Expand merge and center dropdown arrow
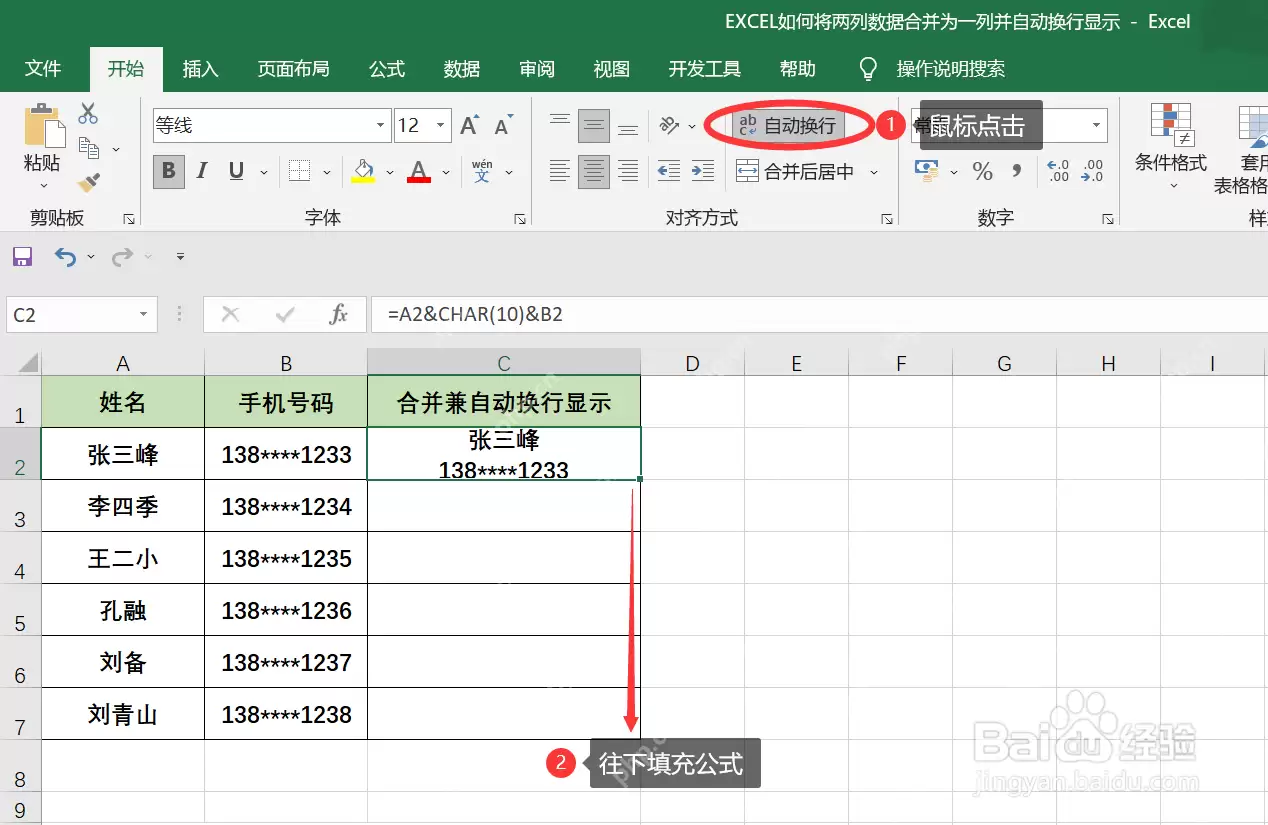The width and height of the screenshot is (1268, 825). point(873,172)
